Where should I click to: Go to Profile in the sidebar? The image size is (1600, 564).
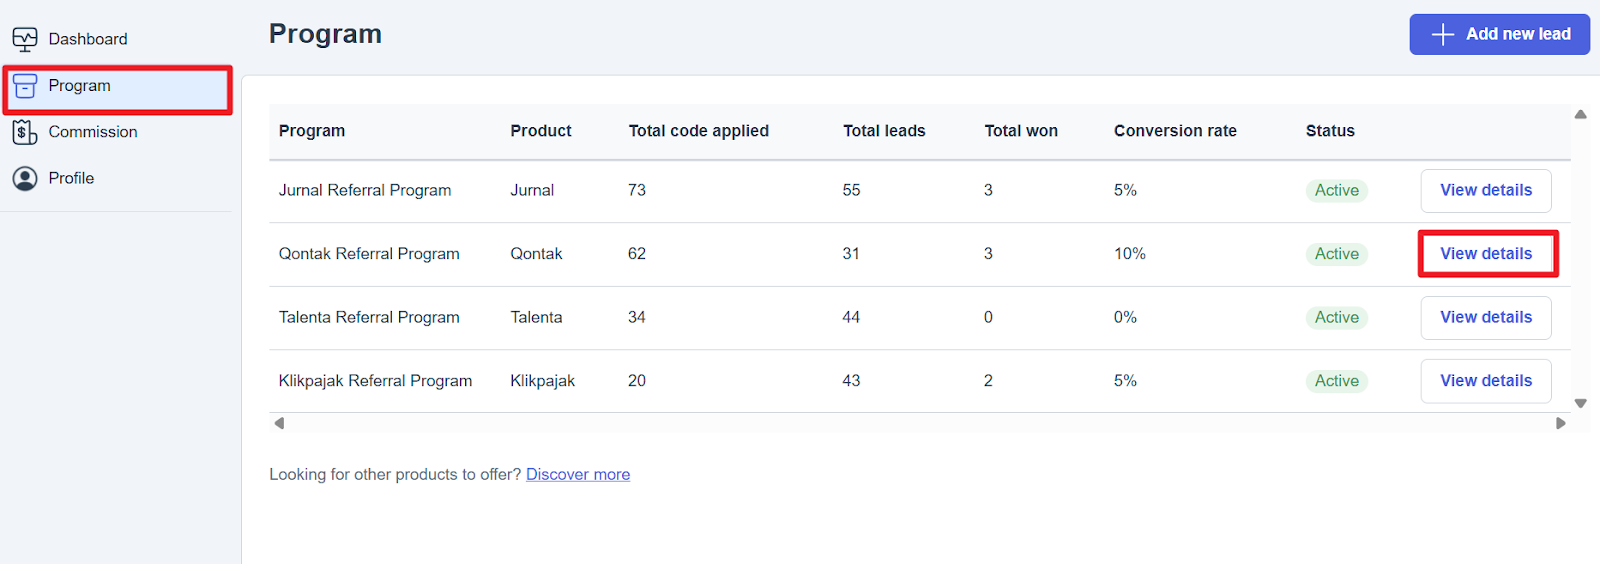click(71, 178)
